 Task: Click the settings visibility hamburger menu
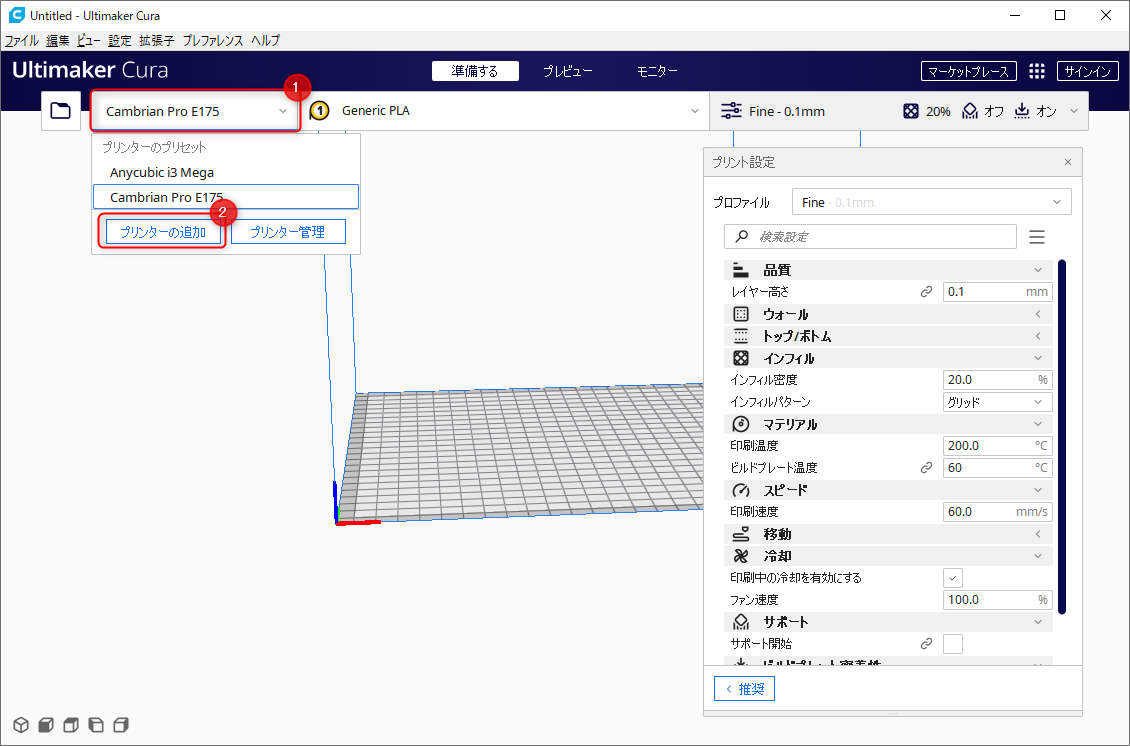[1037, 237]
